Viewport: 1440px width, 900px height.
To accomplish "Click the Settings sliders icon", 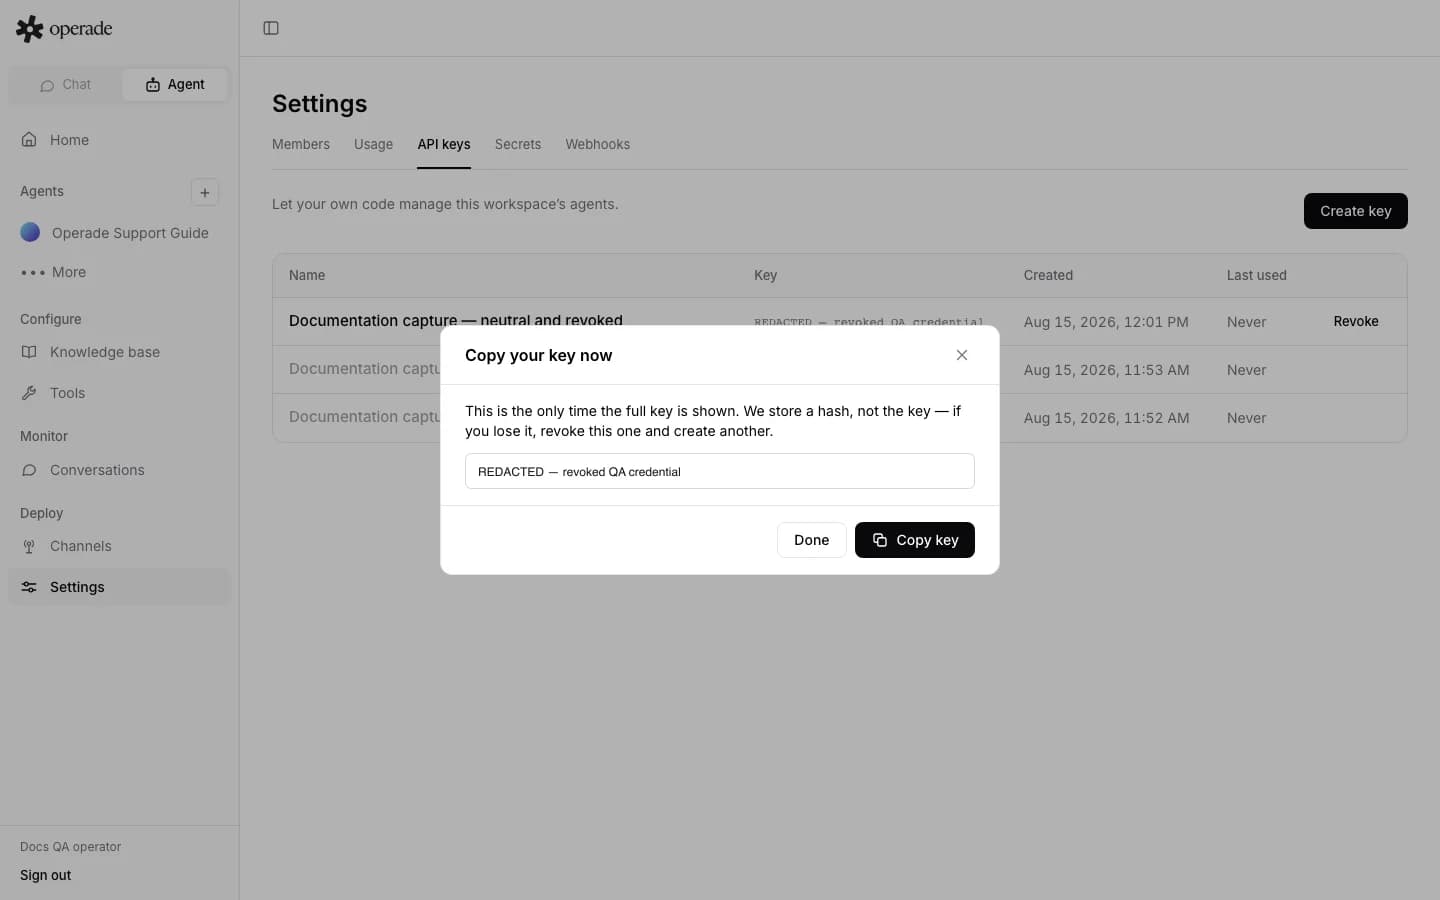I will coord(29,587).
